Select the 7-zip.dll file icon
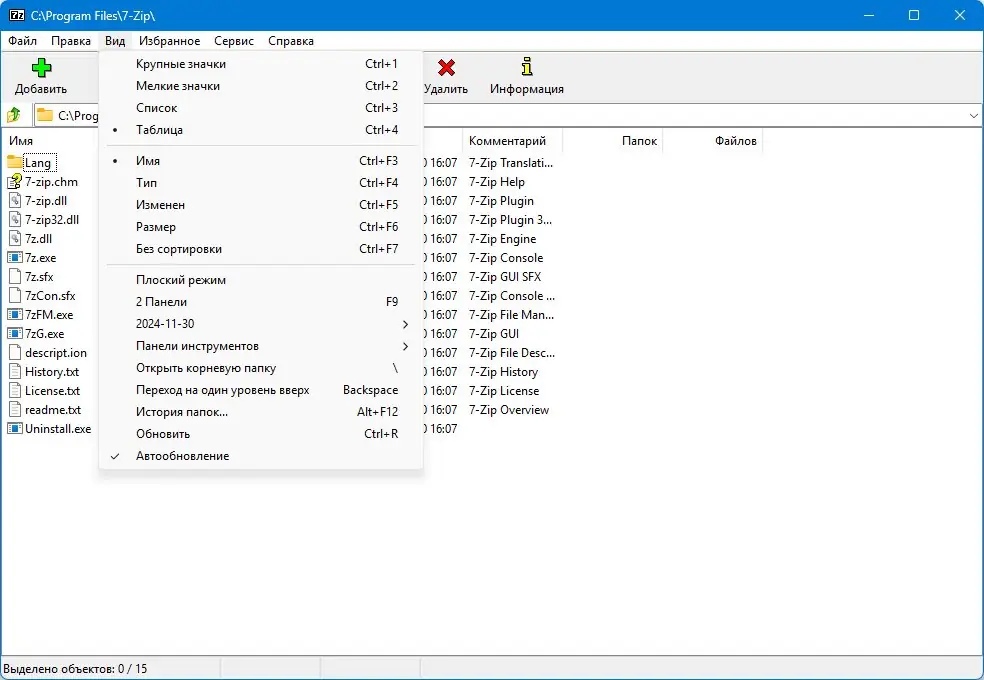The height and width of the screenshot is (680, 984). (14, 201)
